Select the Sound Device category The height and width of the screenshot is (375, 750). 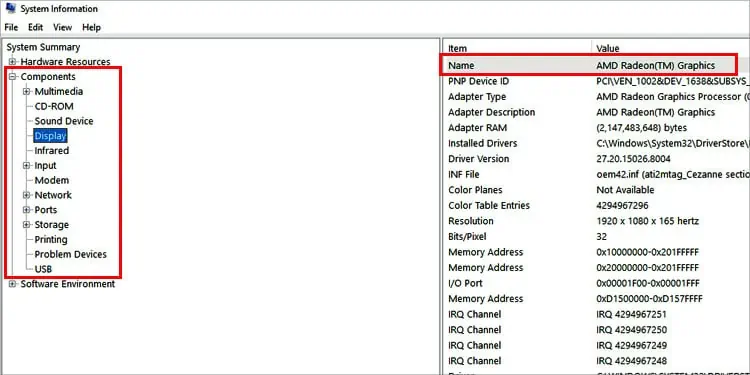point(64,121)
